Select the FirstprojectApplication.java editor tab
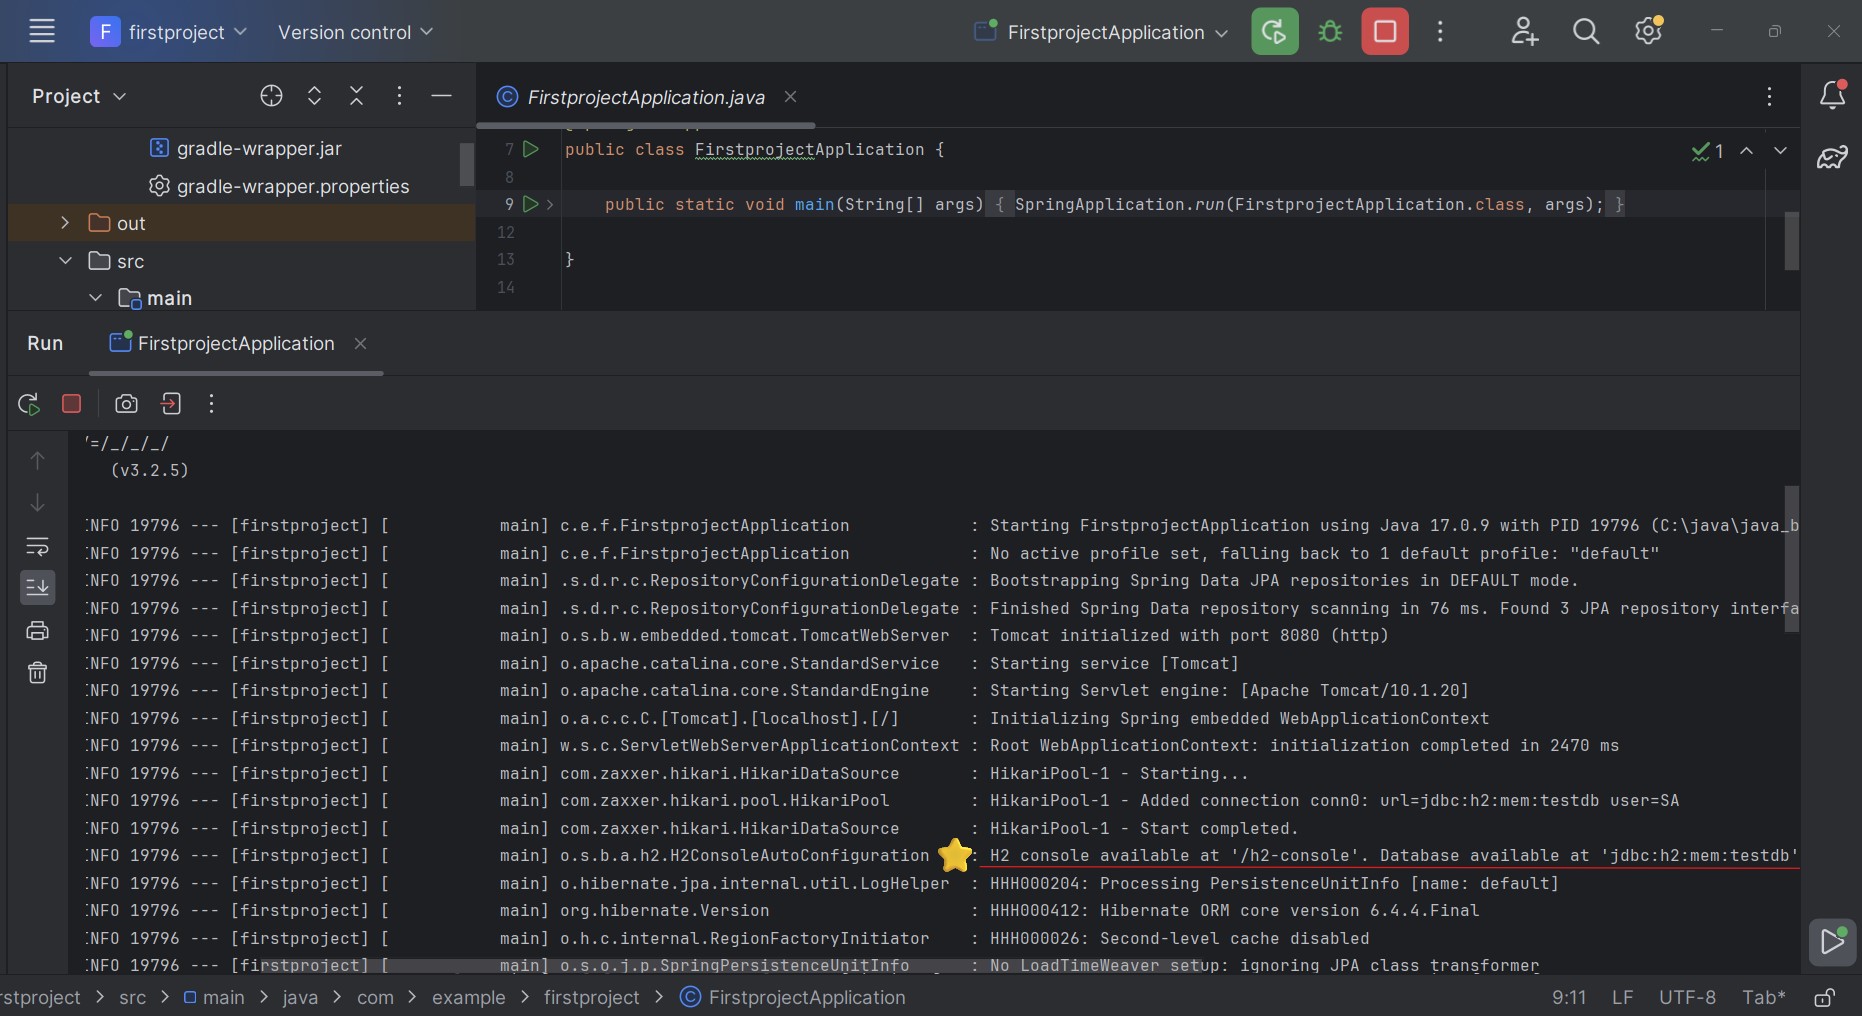The width and height of the screenshot is (1862, 1016). (645, 97)
